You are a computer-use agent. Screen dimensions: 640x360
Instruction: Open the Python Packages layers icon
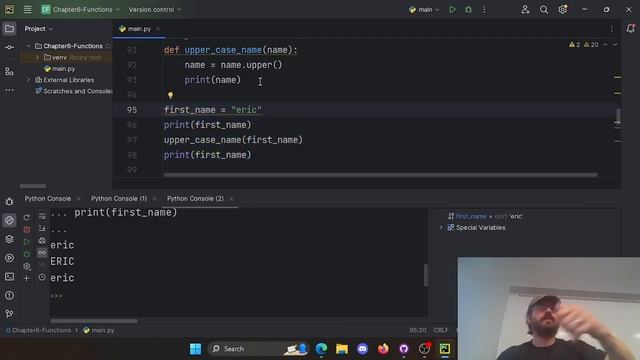click(x=9, y=239)
